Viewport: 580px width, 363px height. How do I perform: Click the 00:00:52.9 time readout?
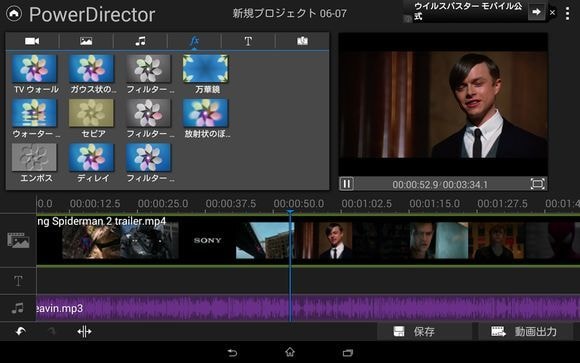click(415, 184)
